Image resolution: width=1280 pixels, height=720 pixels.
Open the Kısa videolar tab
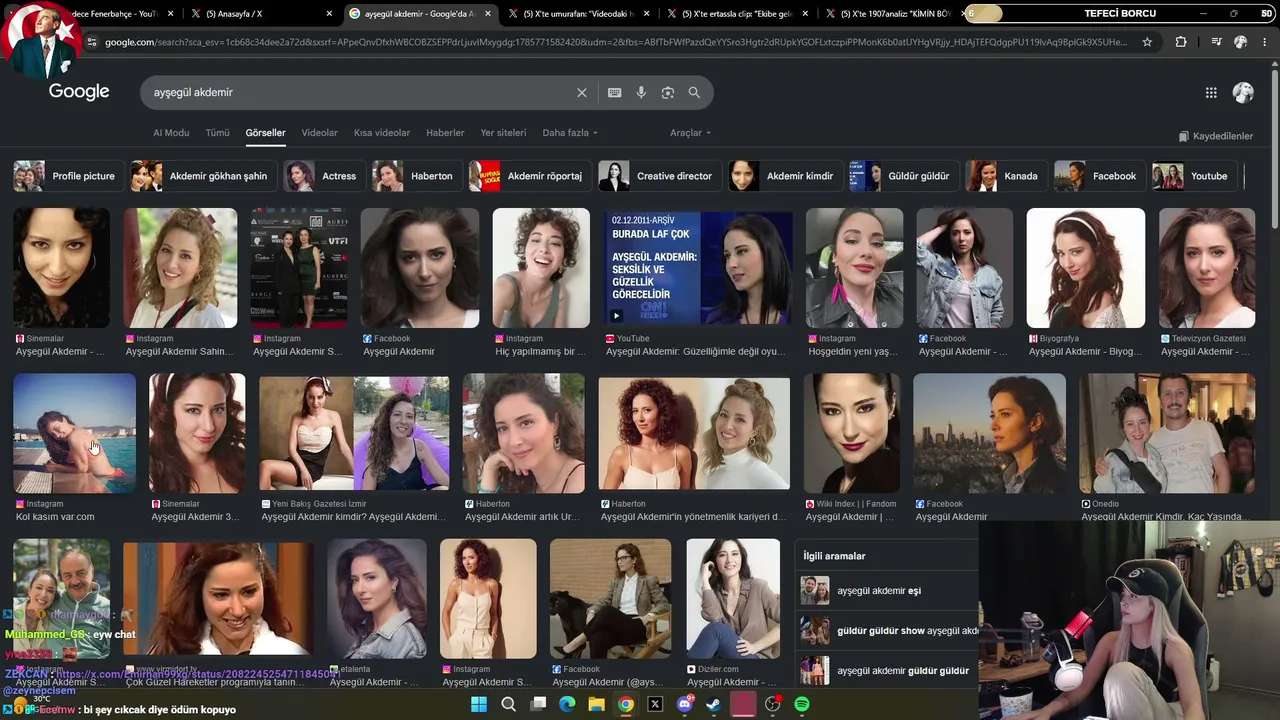382,133
